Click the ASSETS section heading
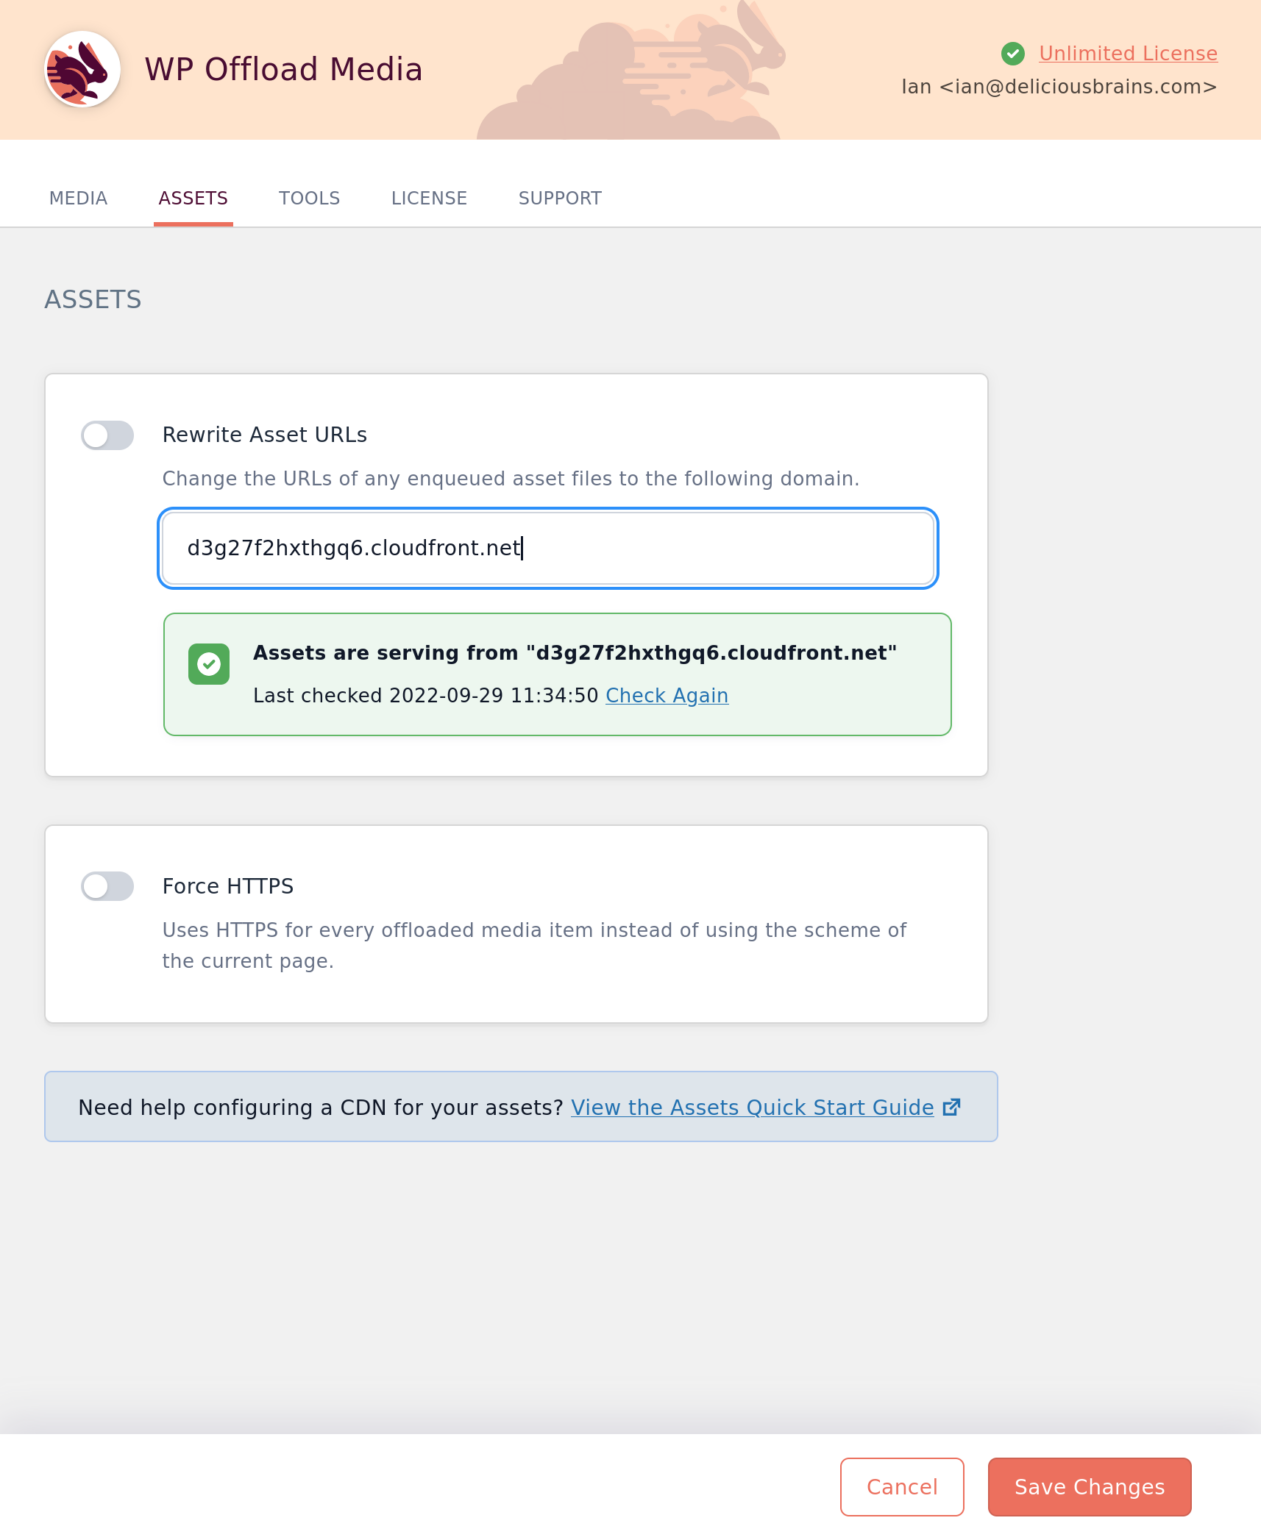 (93, 299)
